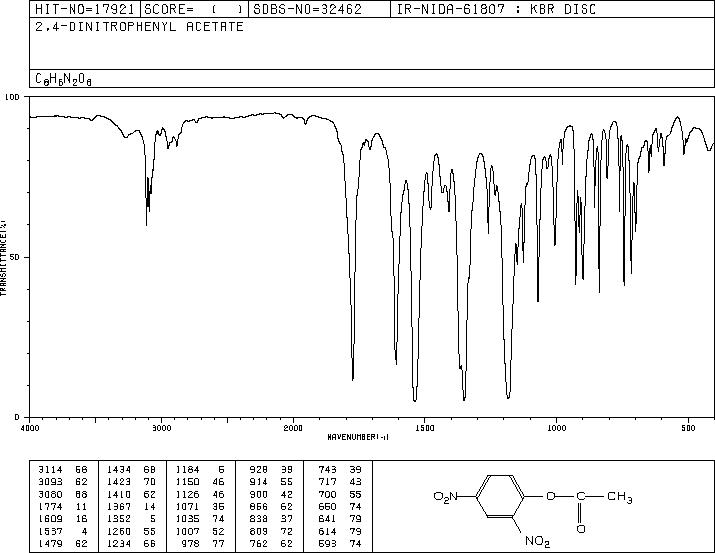This screenshot has height=553, width=715.
Task: Click the 4000 x-axis tick label
Action: click(x=30, y=428)
